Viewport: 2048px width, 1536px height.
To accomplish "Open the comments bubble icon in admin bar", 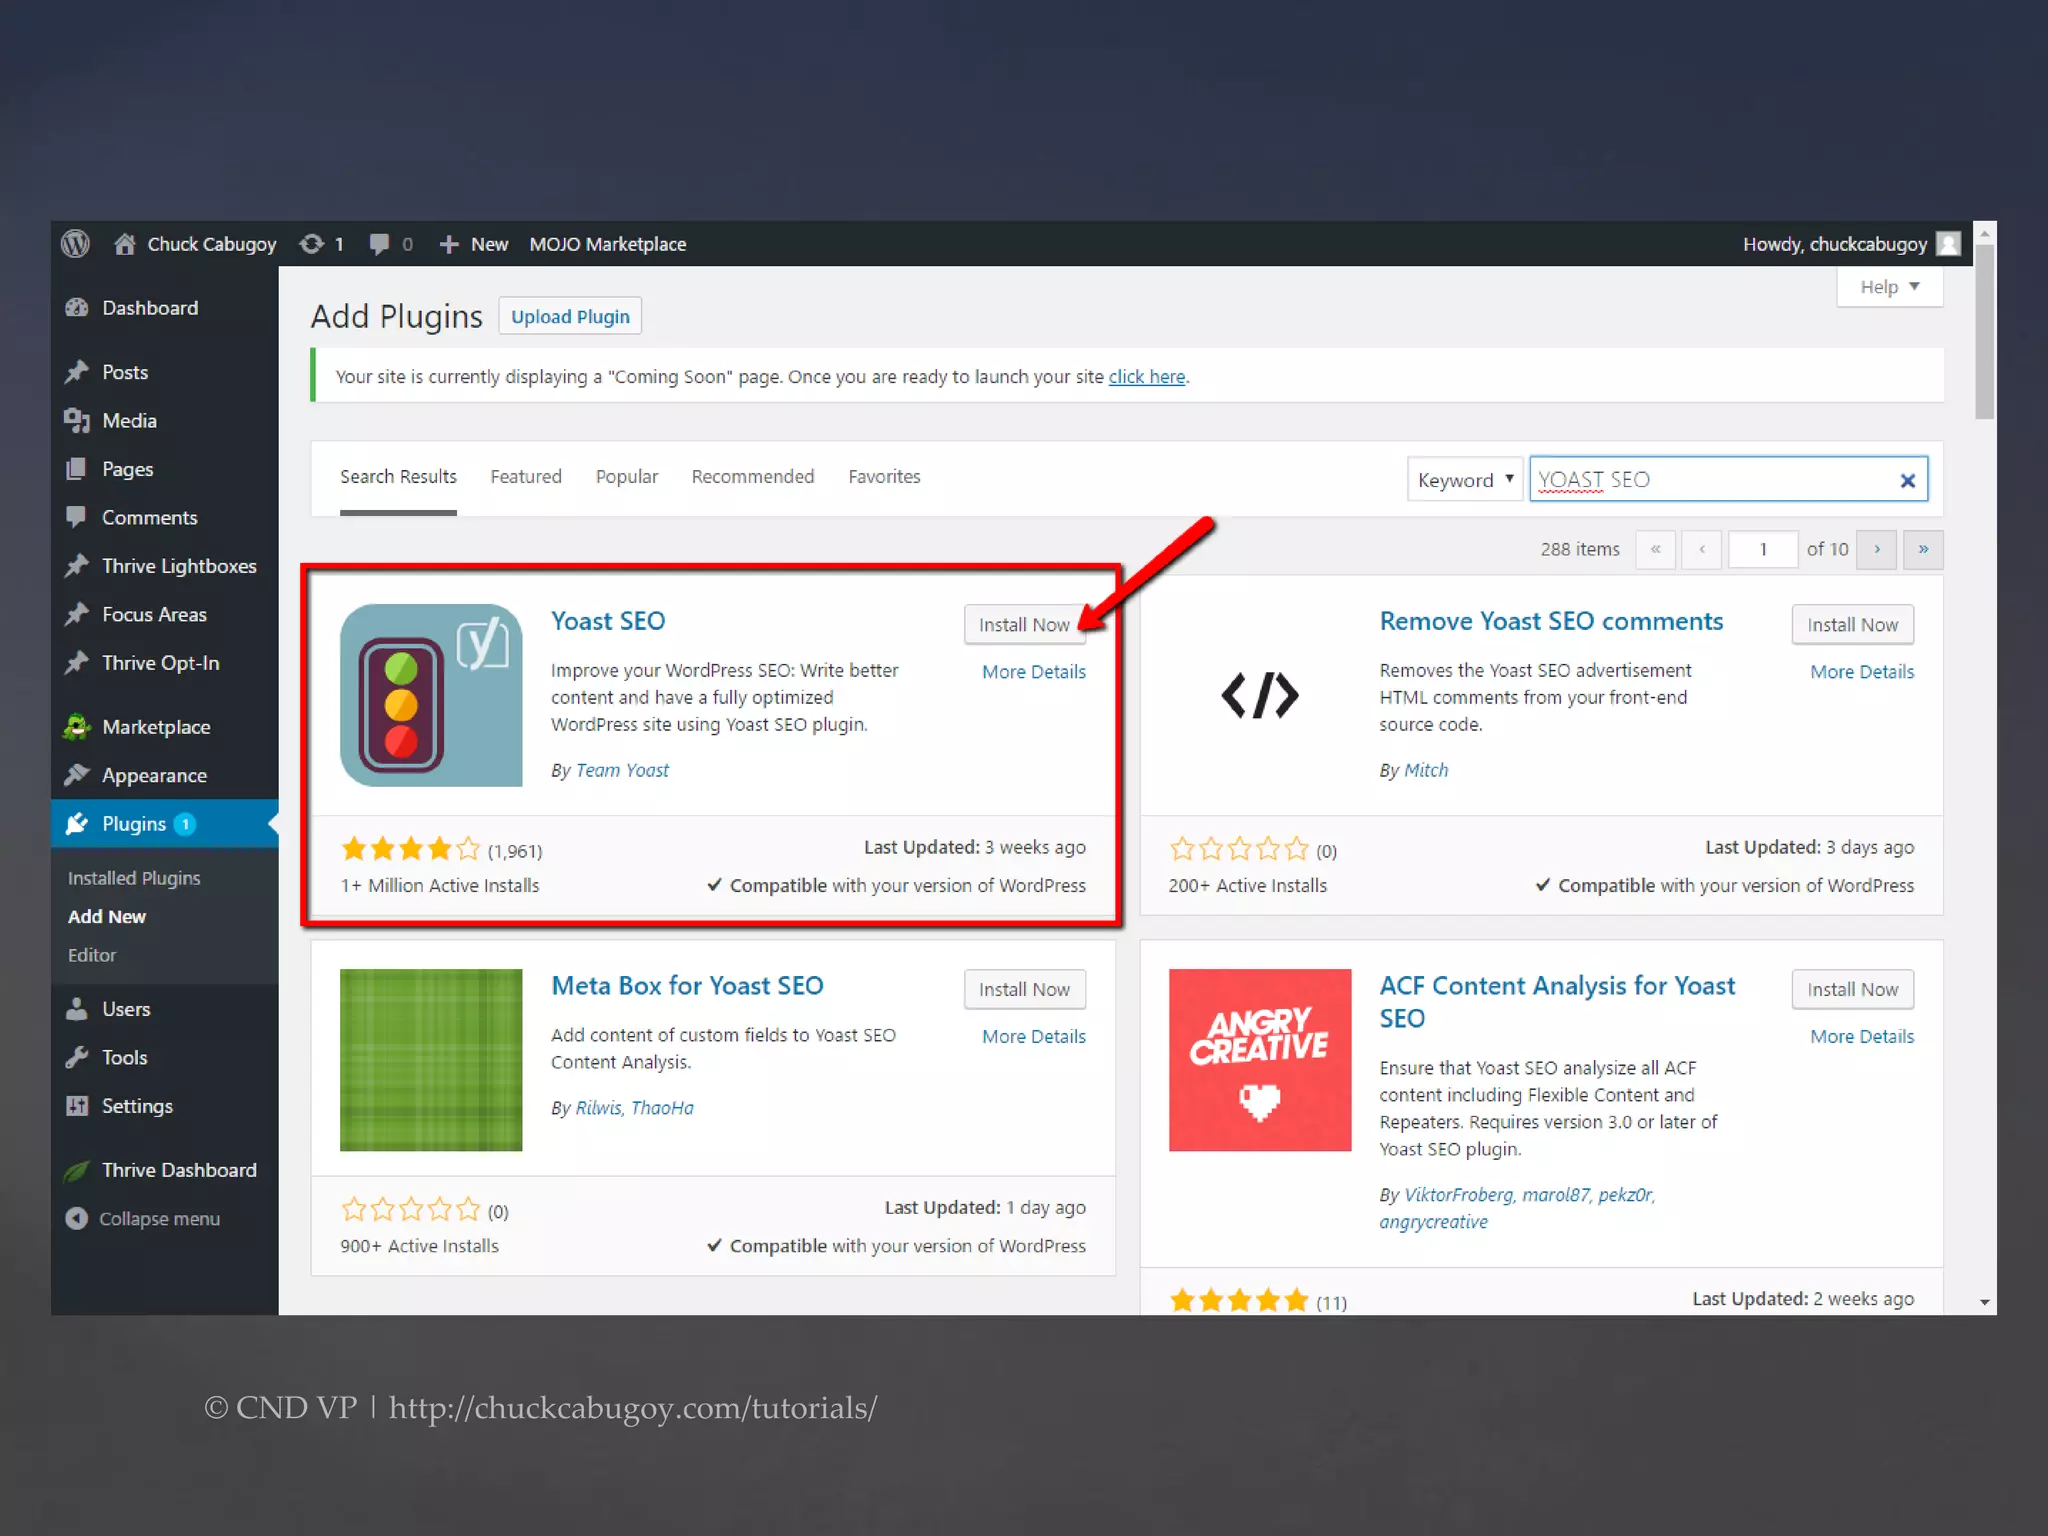I will pos(379,244).
